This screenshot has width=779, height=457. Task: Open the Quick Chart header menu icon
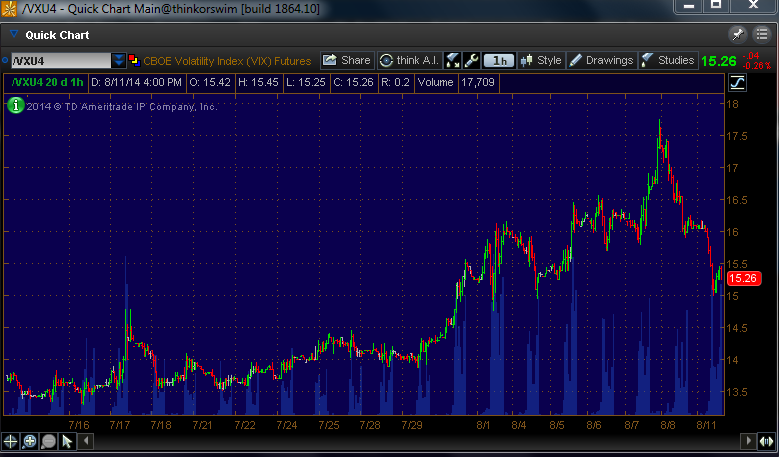[x=761, y=34]
